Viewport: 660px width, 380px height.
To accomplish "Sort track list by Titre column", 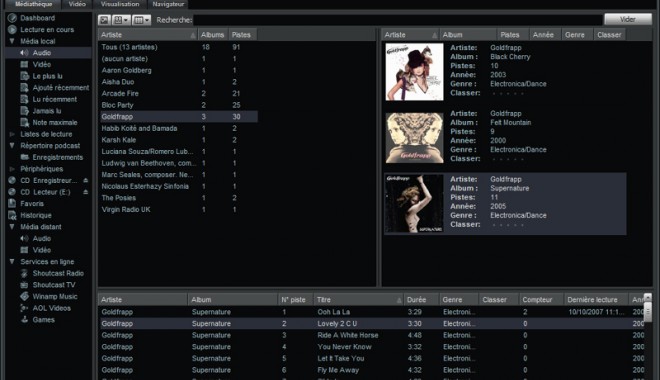I will pyautogui.click(x=358, y=300).
